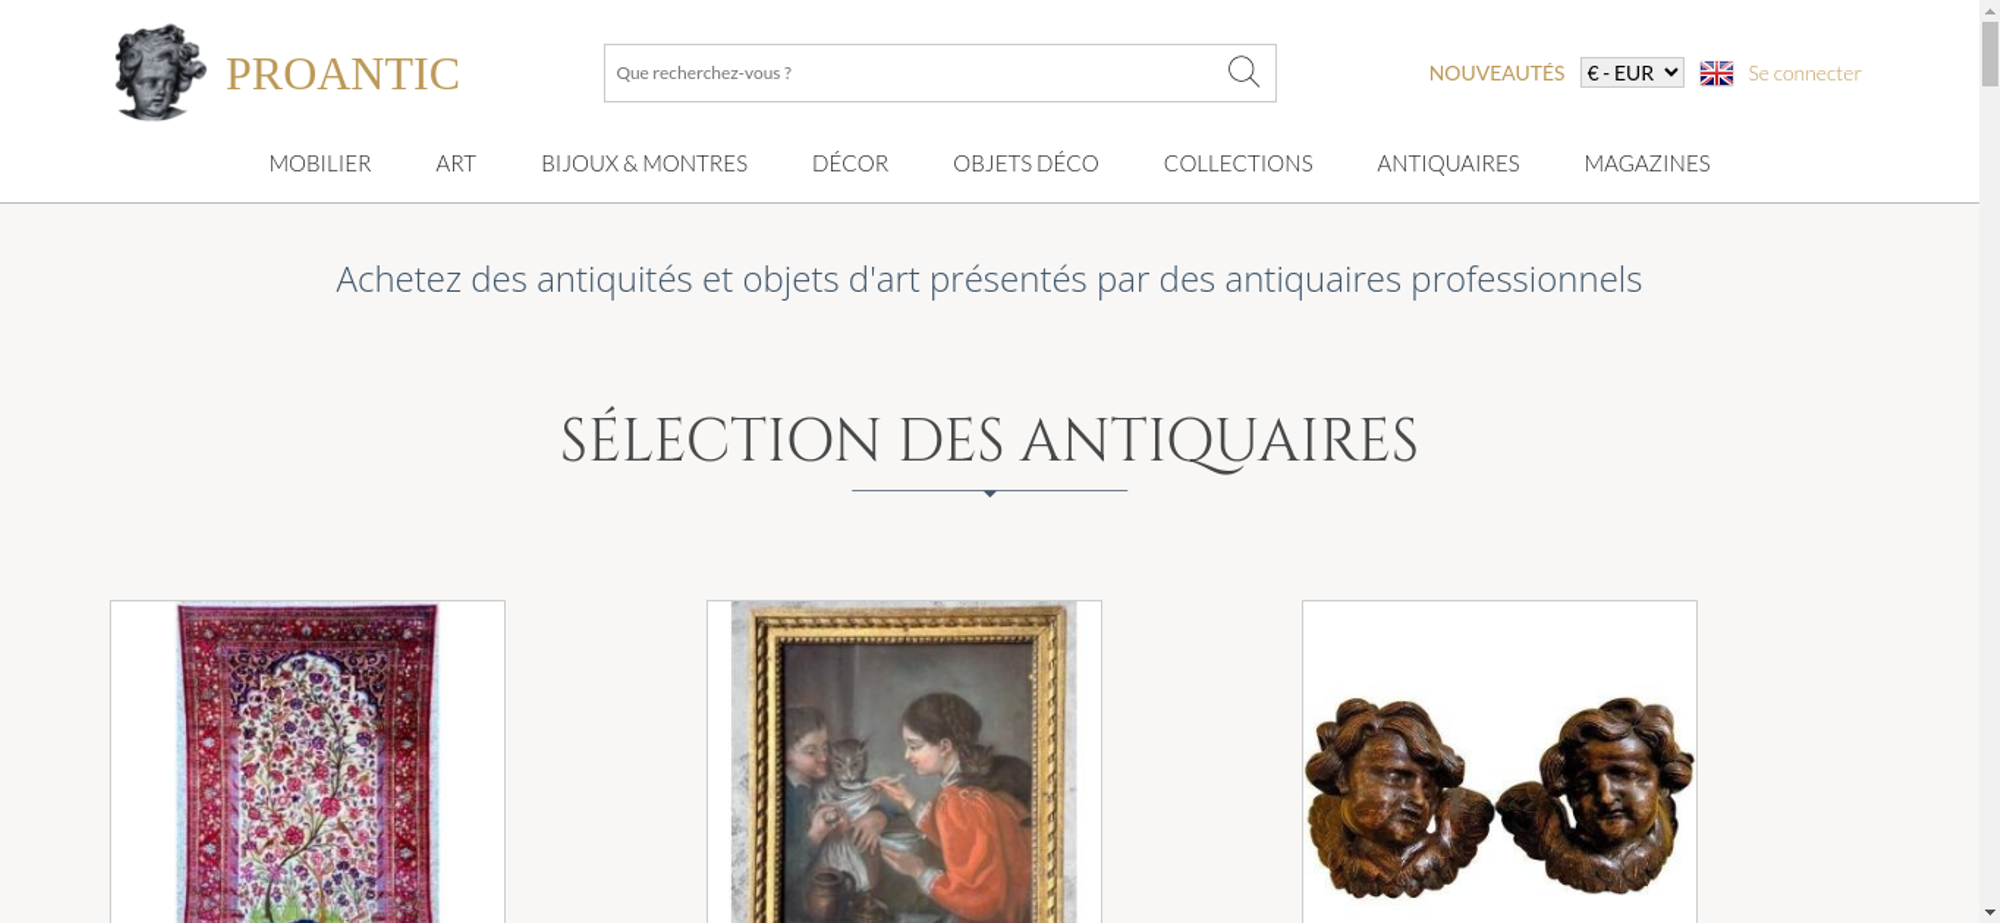The height and width of the screenshot is (923, 2000).
Task: Click the PROANTIC brand name text
Action: 342,74
